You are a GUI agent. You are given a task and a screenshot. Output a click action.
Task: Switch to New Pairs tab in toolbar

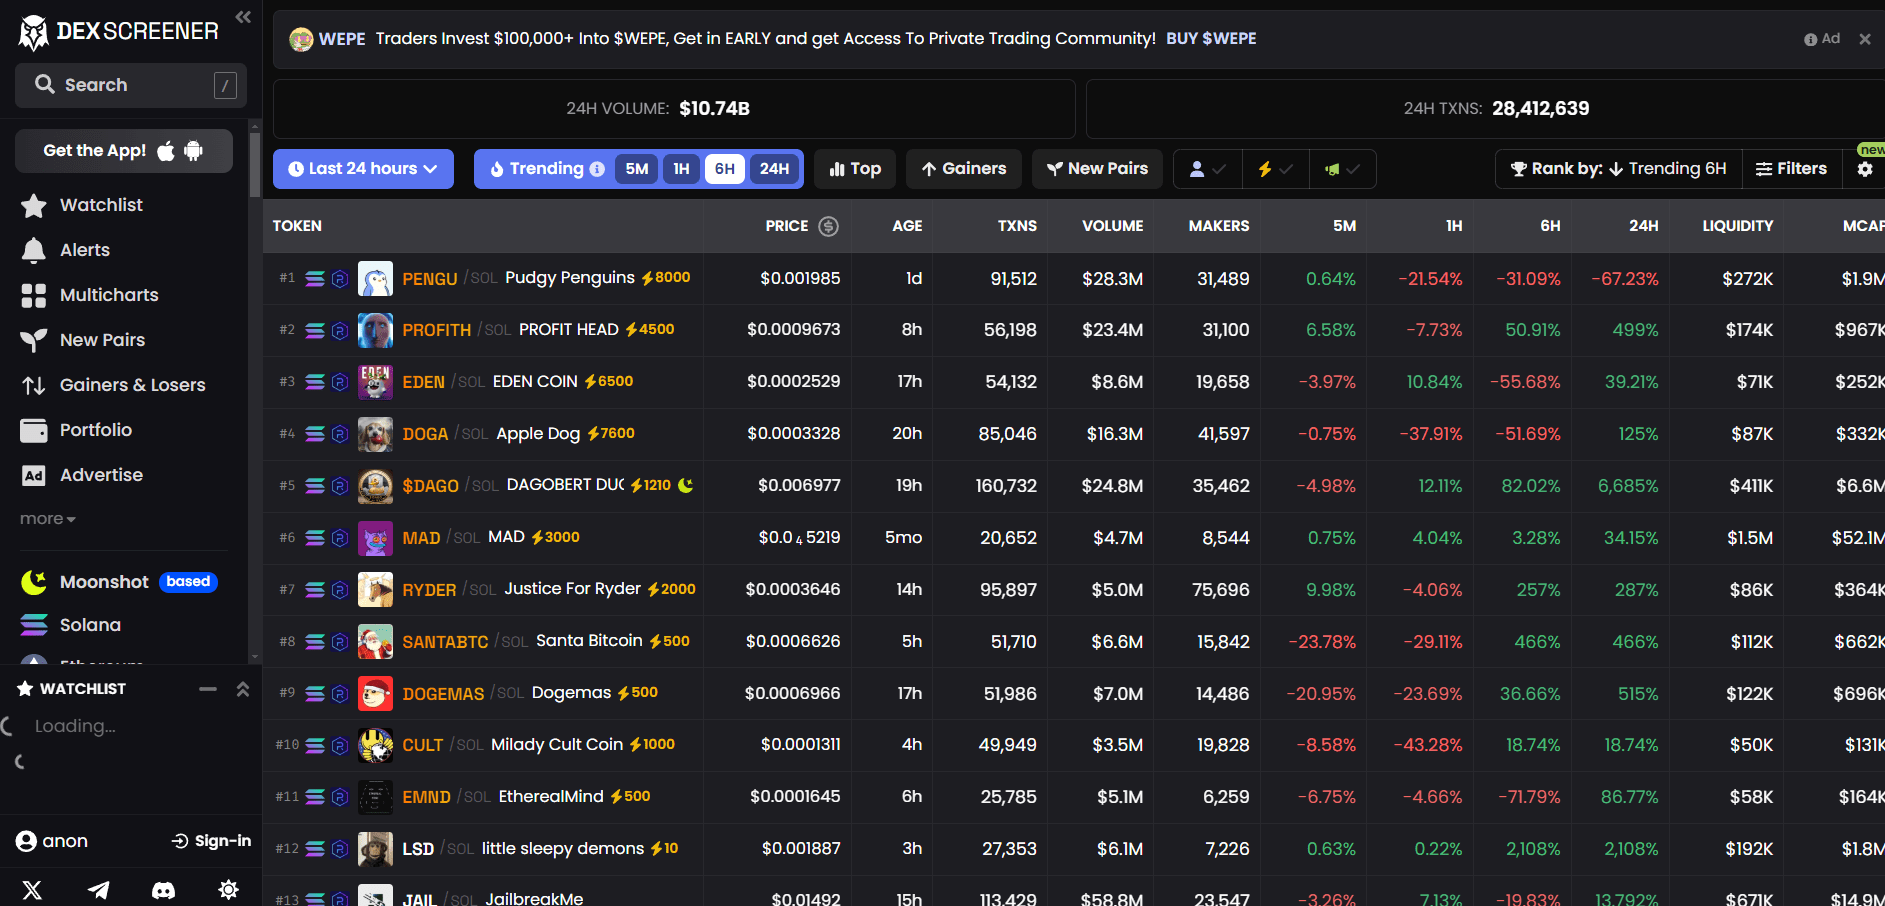click(x=1097, y=169)
